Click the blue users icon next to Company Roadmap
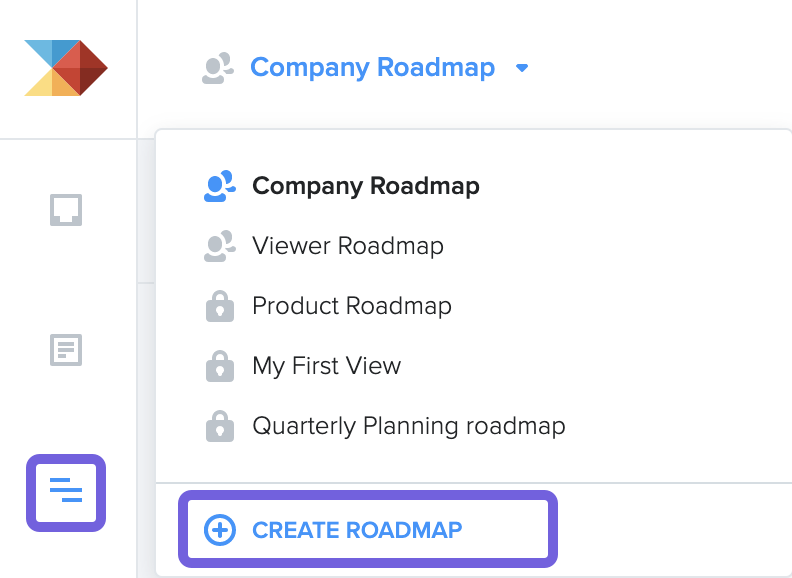 [220, 186]
